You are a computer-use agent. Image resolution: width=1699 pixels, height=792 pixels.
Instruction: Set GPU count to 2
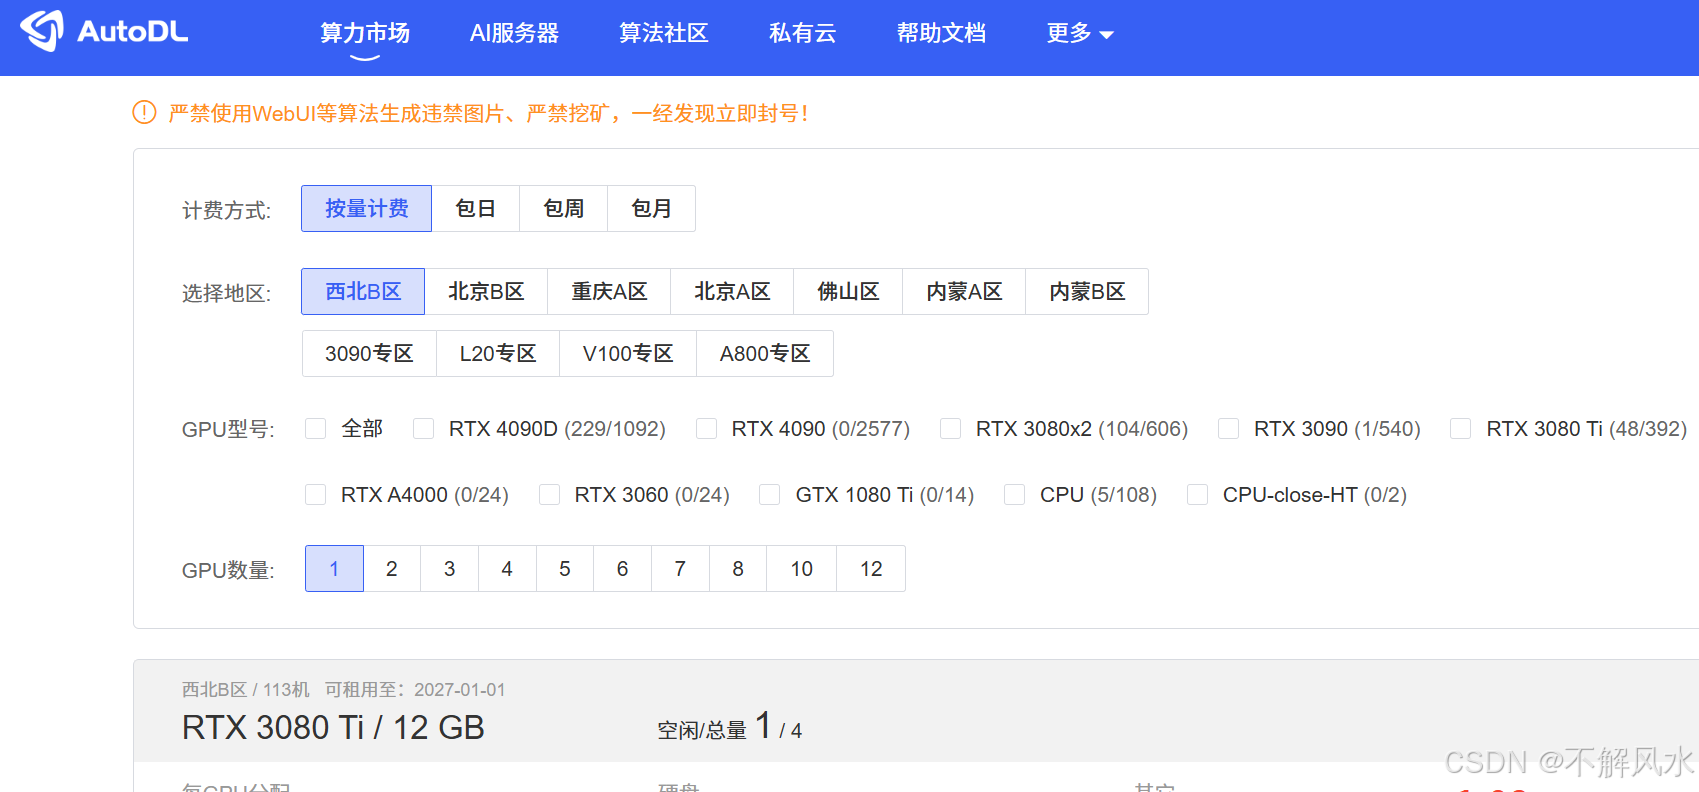(392, 568)
